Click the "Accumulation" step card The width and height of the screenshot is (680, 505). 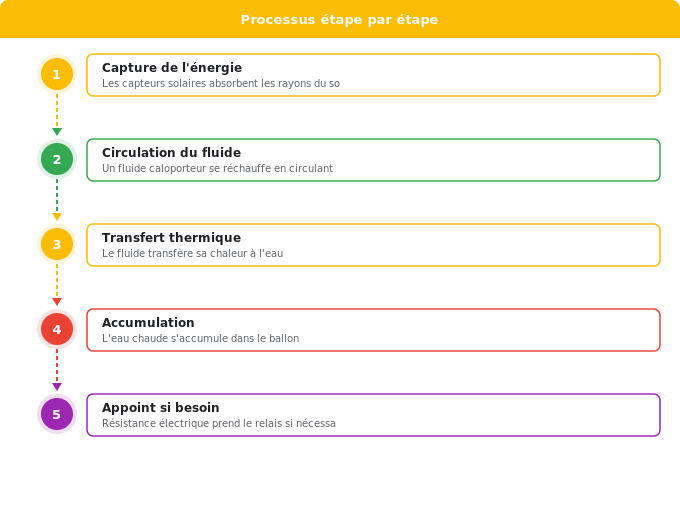[x=373, y=330]
